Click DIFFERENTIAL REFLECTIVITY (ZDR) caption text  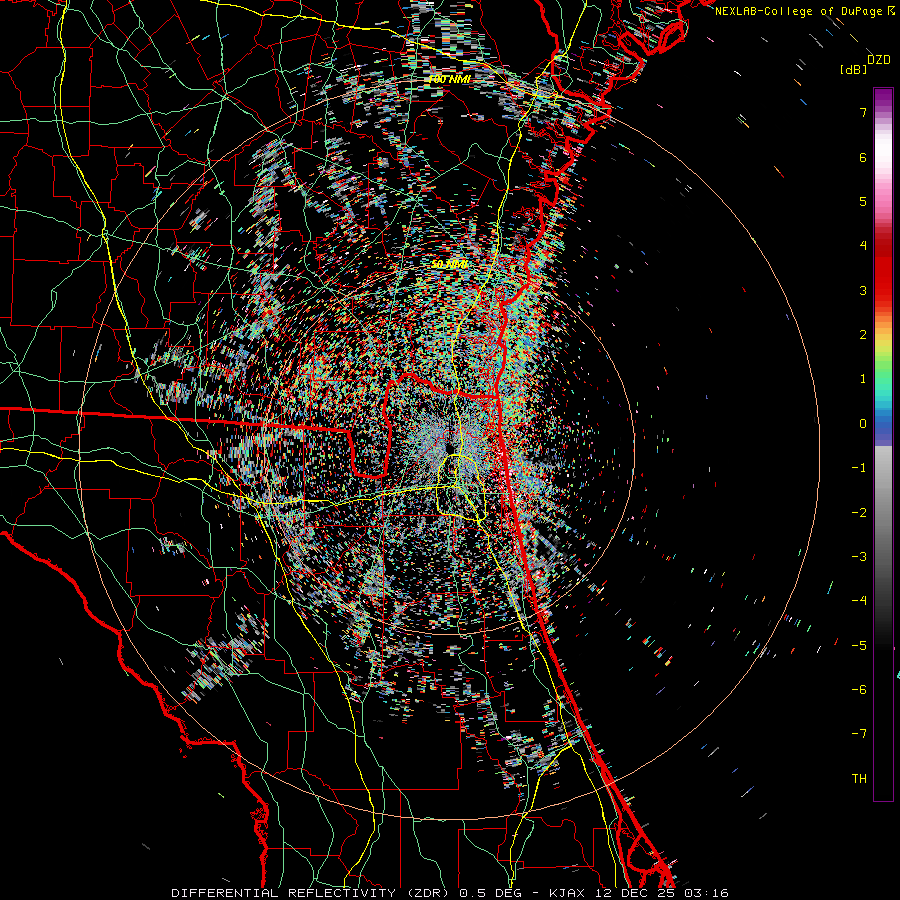[x=312, y=893]
